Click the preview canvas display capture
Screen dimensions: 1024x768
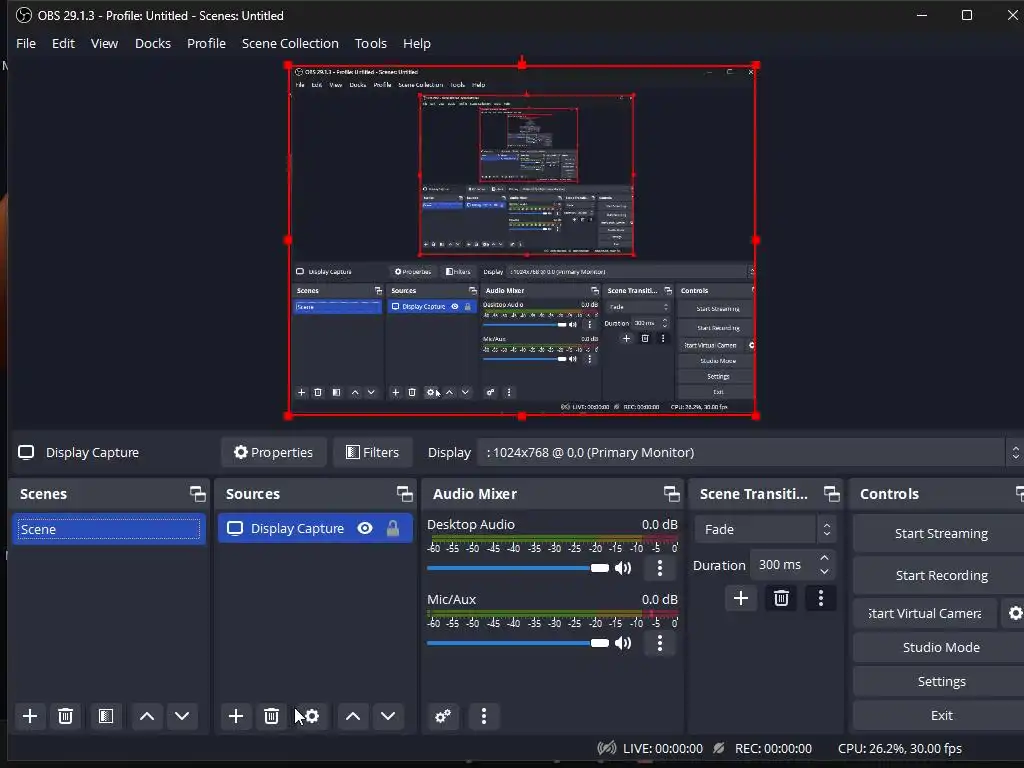pyautogui.click(x=522, y=240)
